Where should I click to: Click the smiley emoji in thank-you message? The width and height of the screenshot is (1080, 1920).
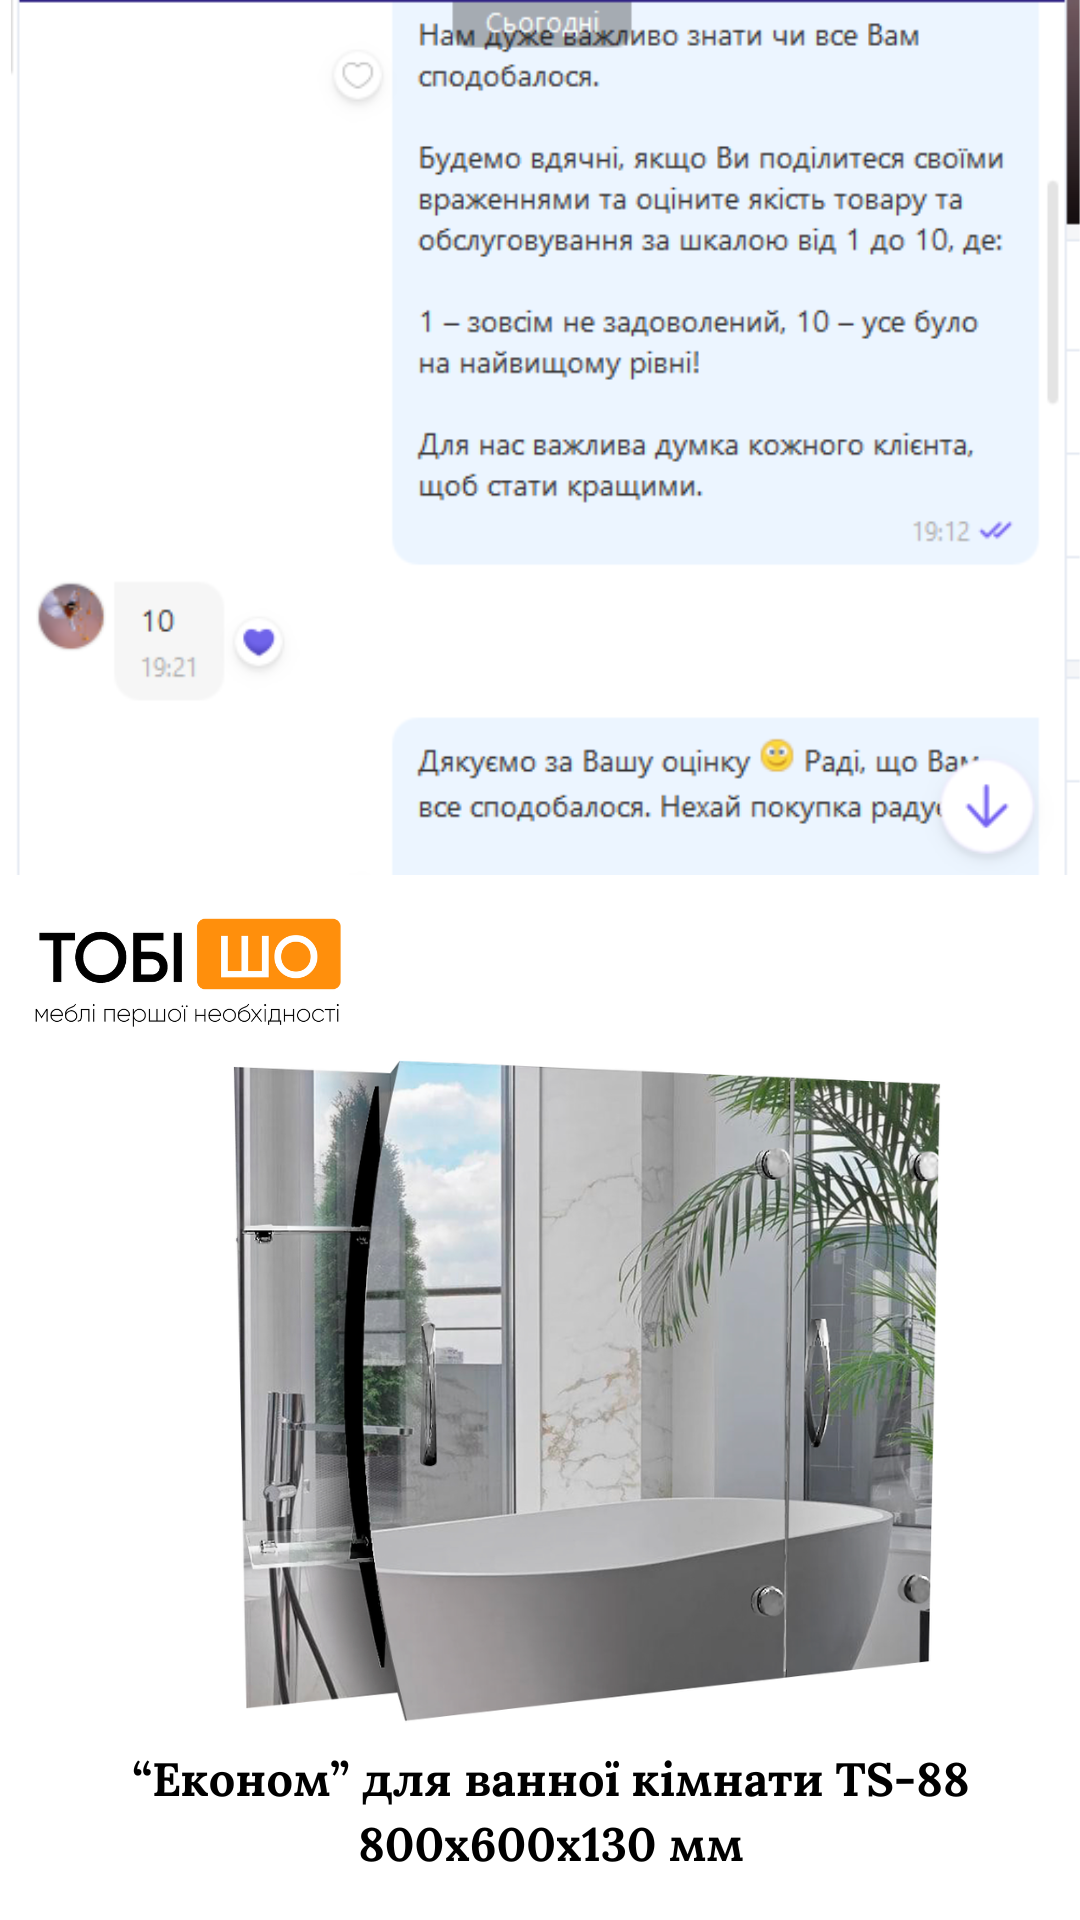click(777, 756)
